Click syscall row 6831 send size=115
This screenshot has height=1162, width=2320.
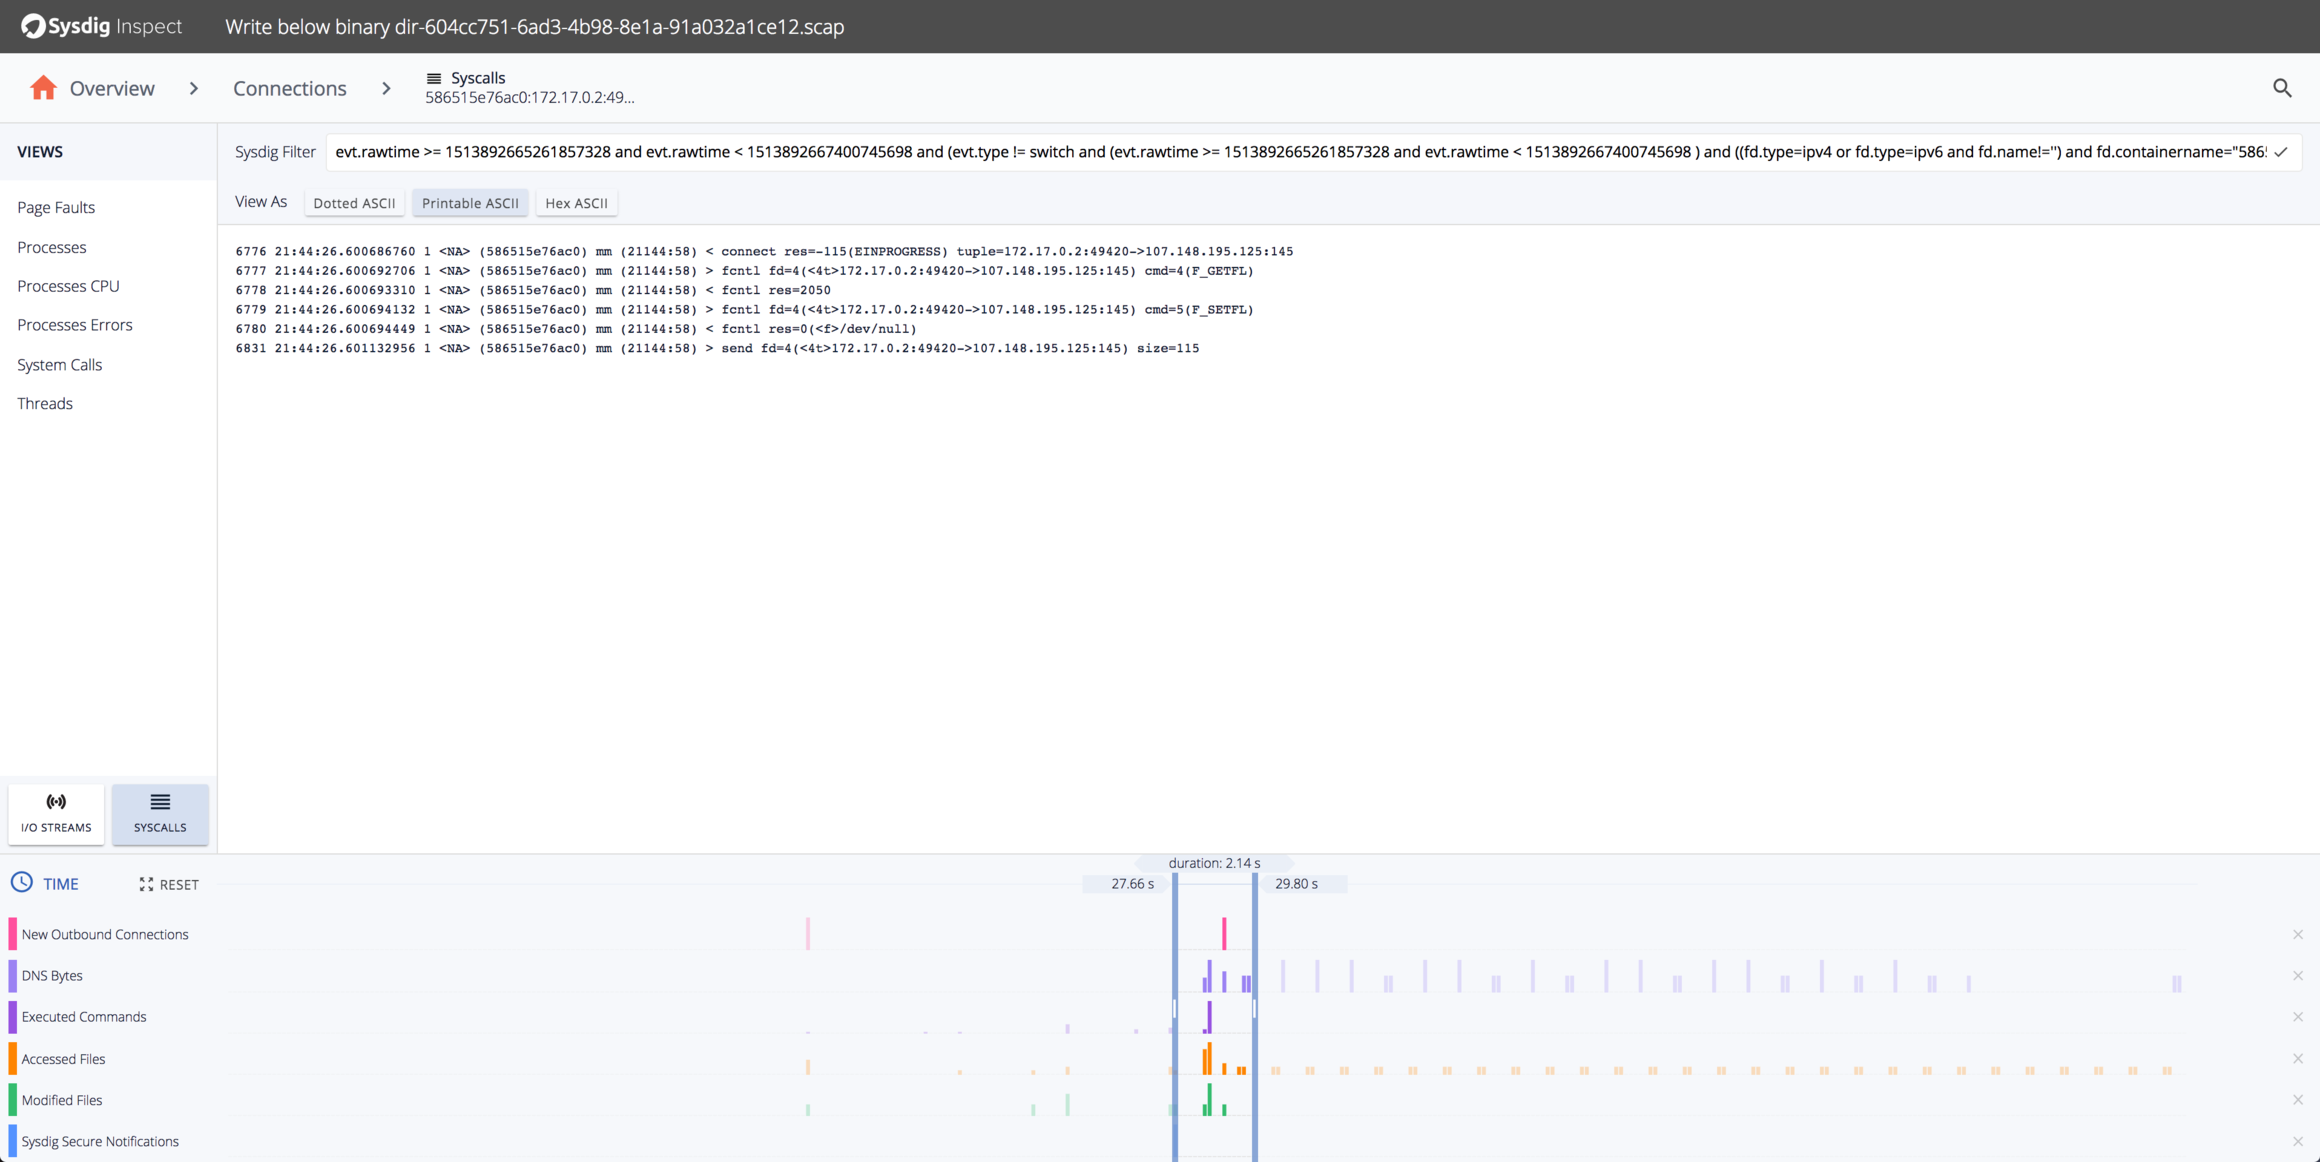tap(717, 349)
